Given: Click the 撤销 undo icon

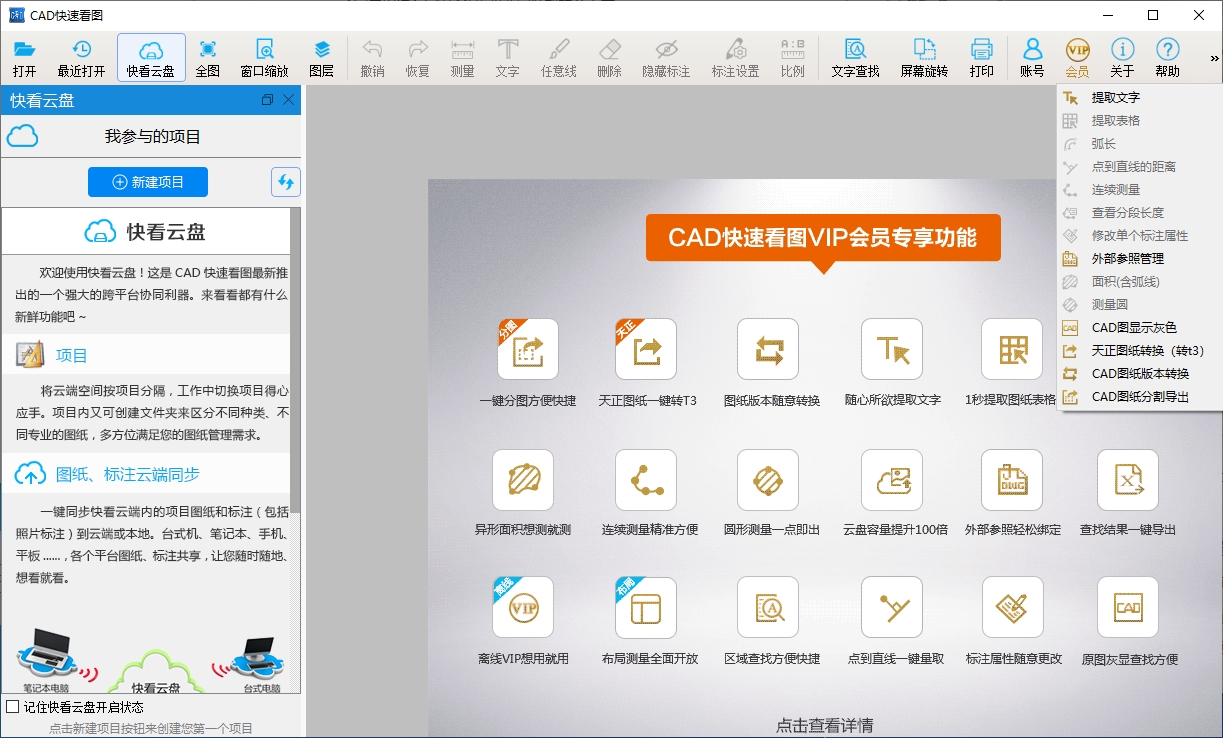Looking at the screenshot, I should pos(372,58).
